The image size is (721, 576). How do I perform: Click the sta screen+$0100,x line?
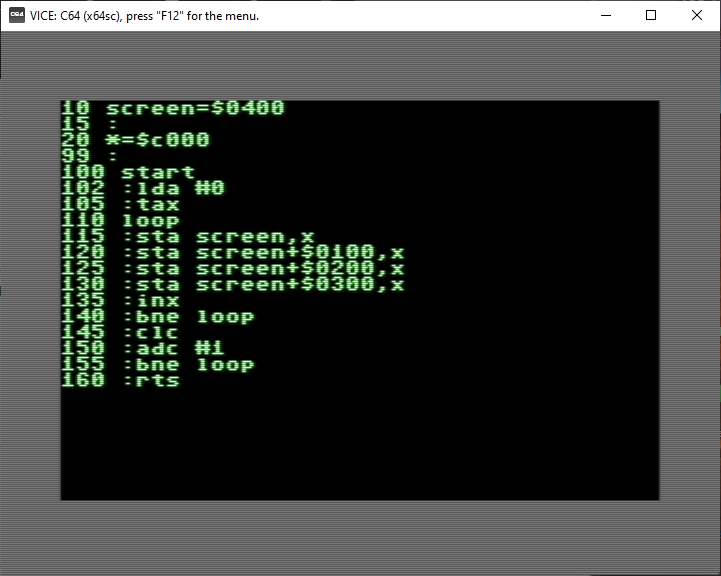pos(263,252)
